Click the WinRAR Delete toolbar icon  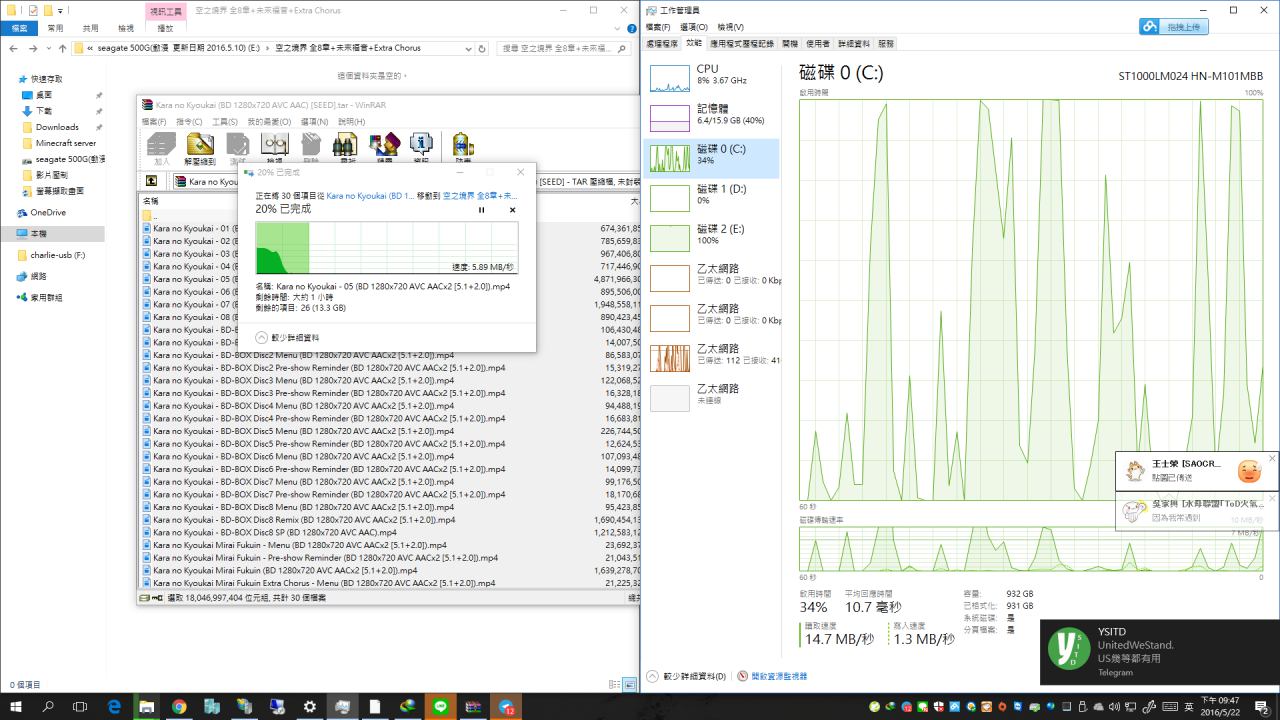point(311,147)
